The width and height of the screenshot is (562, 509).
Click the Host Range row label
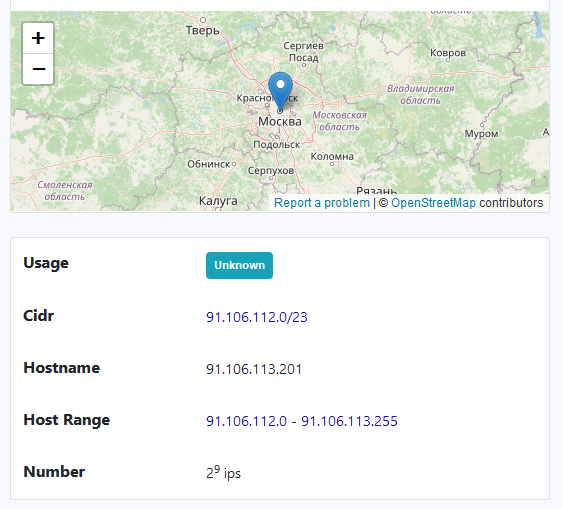coord(67,420)
